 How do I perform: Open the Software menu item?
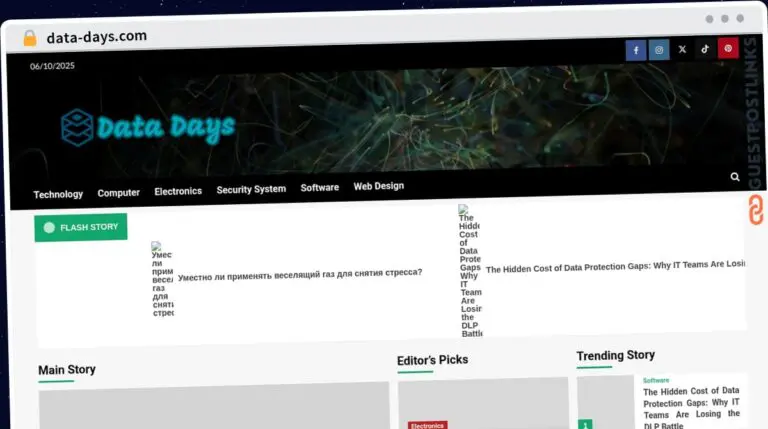tap(320, 188)
